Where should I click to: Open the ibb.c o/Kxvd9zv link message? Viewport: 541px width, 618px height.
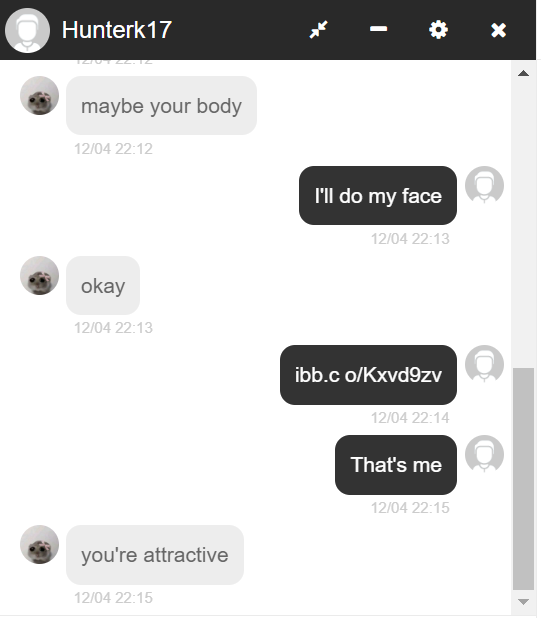(x=368, y=375)
